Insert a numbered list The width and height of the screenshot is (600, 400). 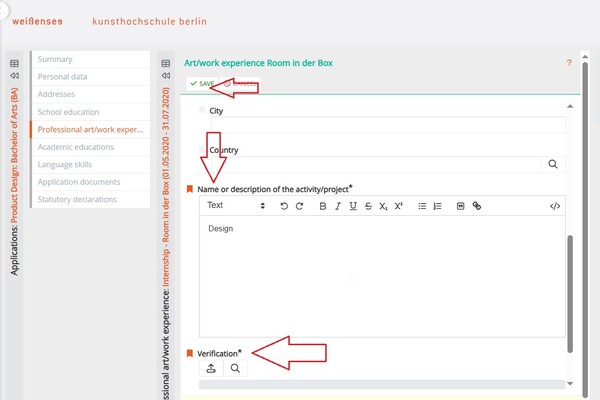(438, 206)
